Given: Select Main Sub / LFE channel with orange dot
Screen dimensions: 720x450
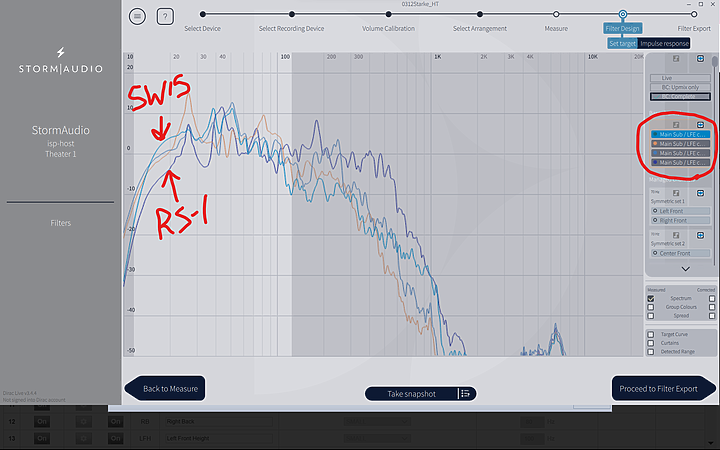Looking at the screenshot, I should pos(680,144).
